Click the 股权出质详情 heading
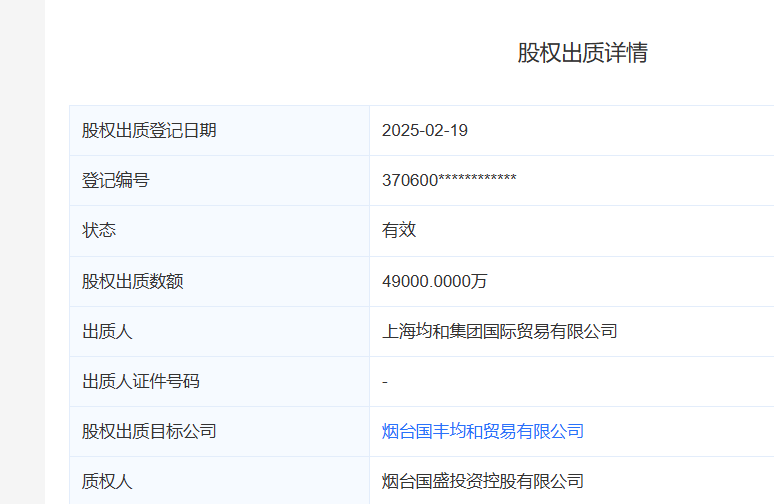774x504 pixels. (x=582, y=53)
